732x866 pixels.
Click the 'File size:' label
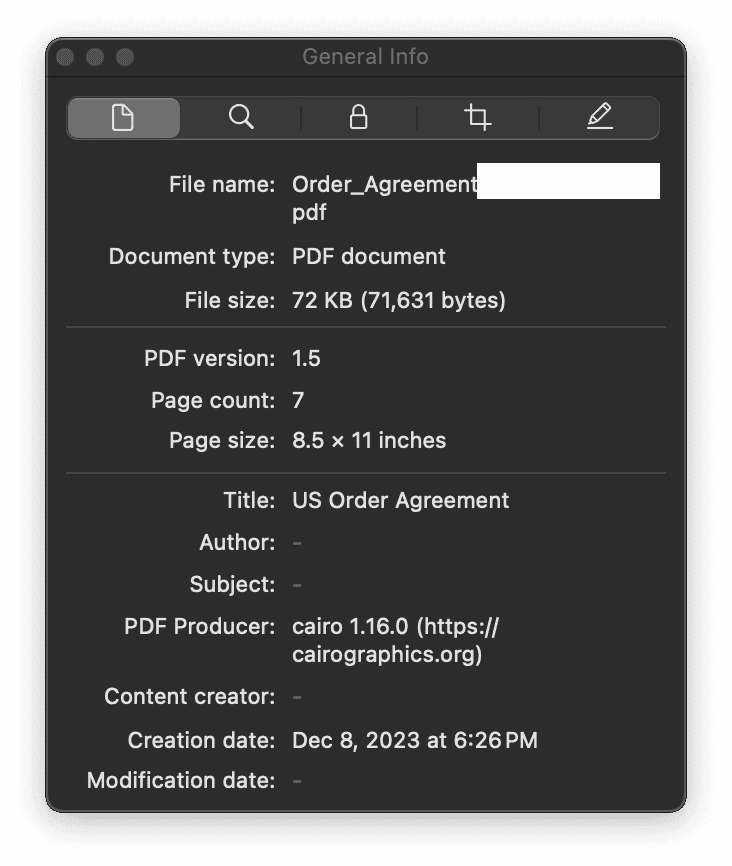[x=230, y=300]
